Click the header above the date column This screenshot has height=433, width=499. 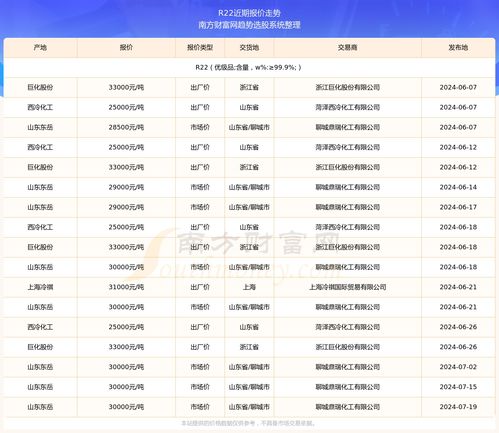458,48
